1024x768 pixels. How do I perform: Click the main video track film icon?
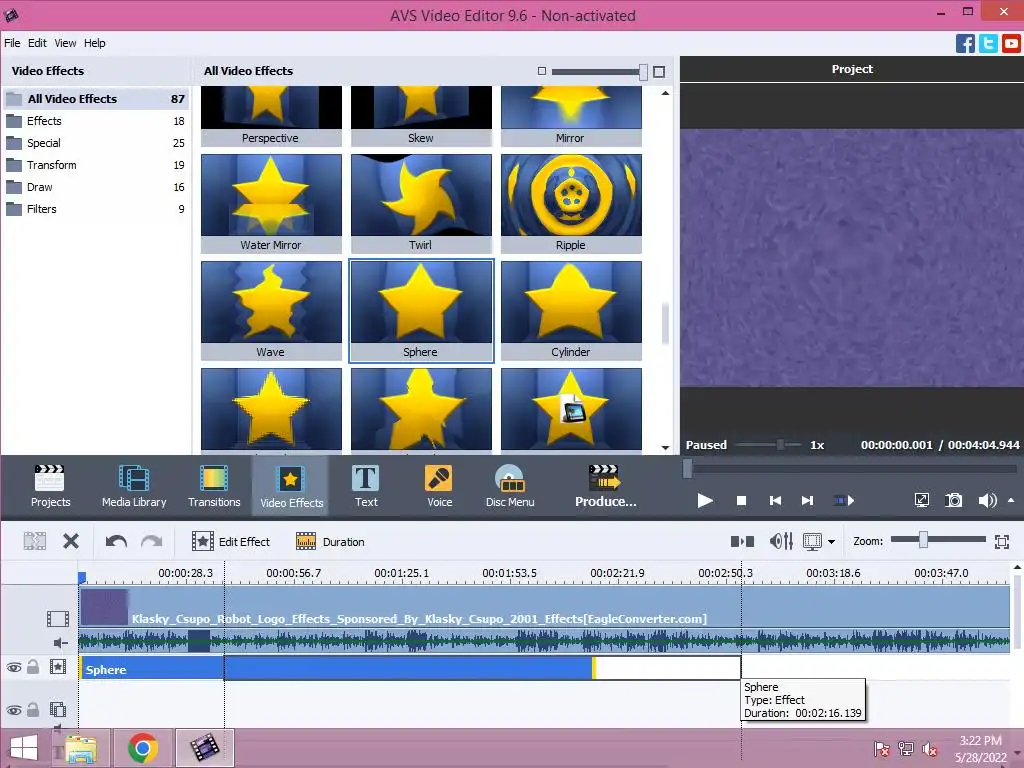[57, 618]
